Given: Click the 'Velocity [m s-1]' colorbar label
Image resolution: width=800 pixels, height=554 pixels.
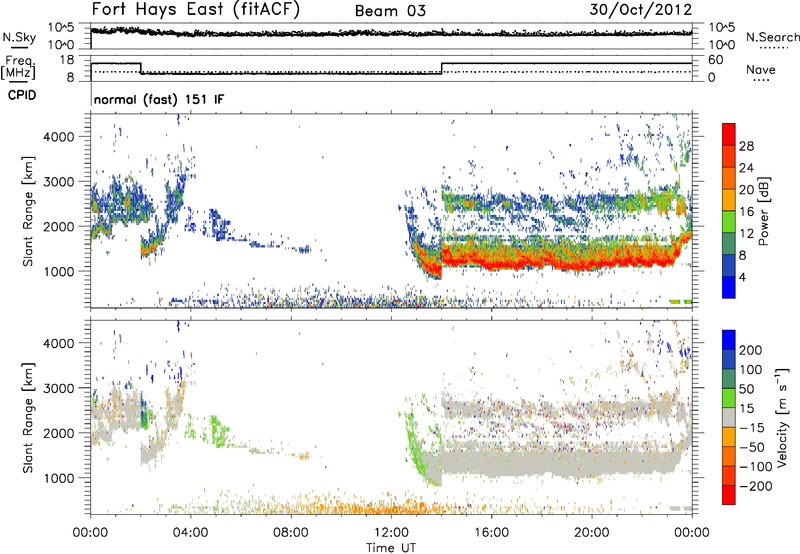Looking at the screenshot, I should pyautogui.click(x=781, y=417).
